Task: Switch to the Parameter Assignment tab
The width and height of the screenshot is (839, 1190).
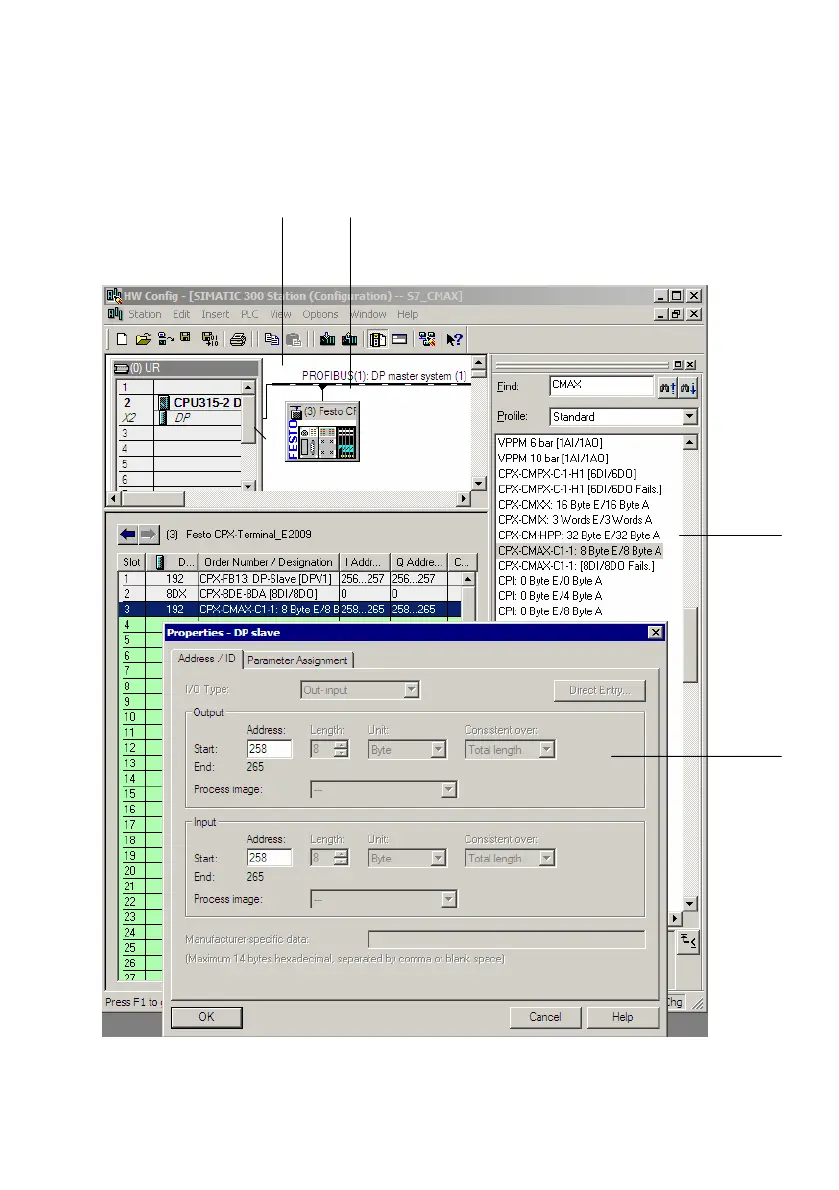Action: click(x=297, y=660)
